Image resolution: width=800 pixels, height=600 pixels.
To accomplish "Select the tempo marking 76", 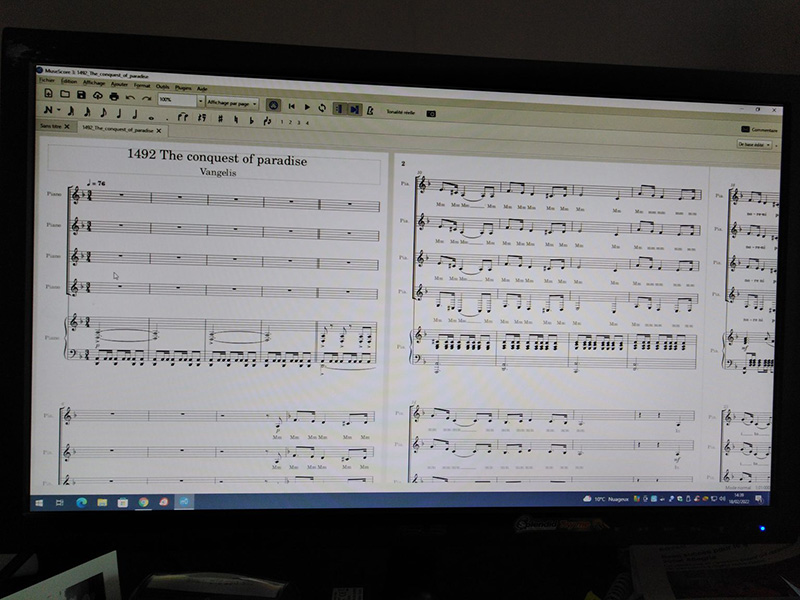I will (96, 183).
